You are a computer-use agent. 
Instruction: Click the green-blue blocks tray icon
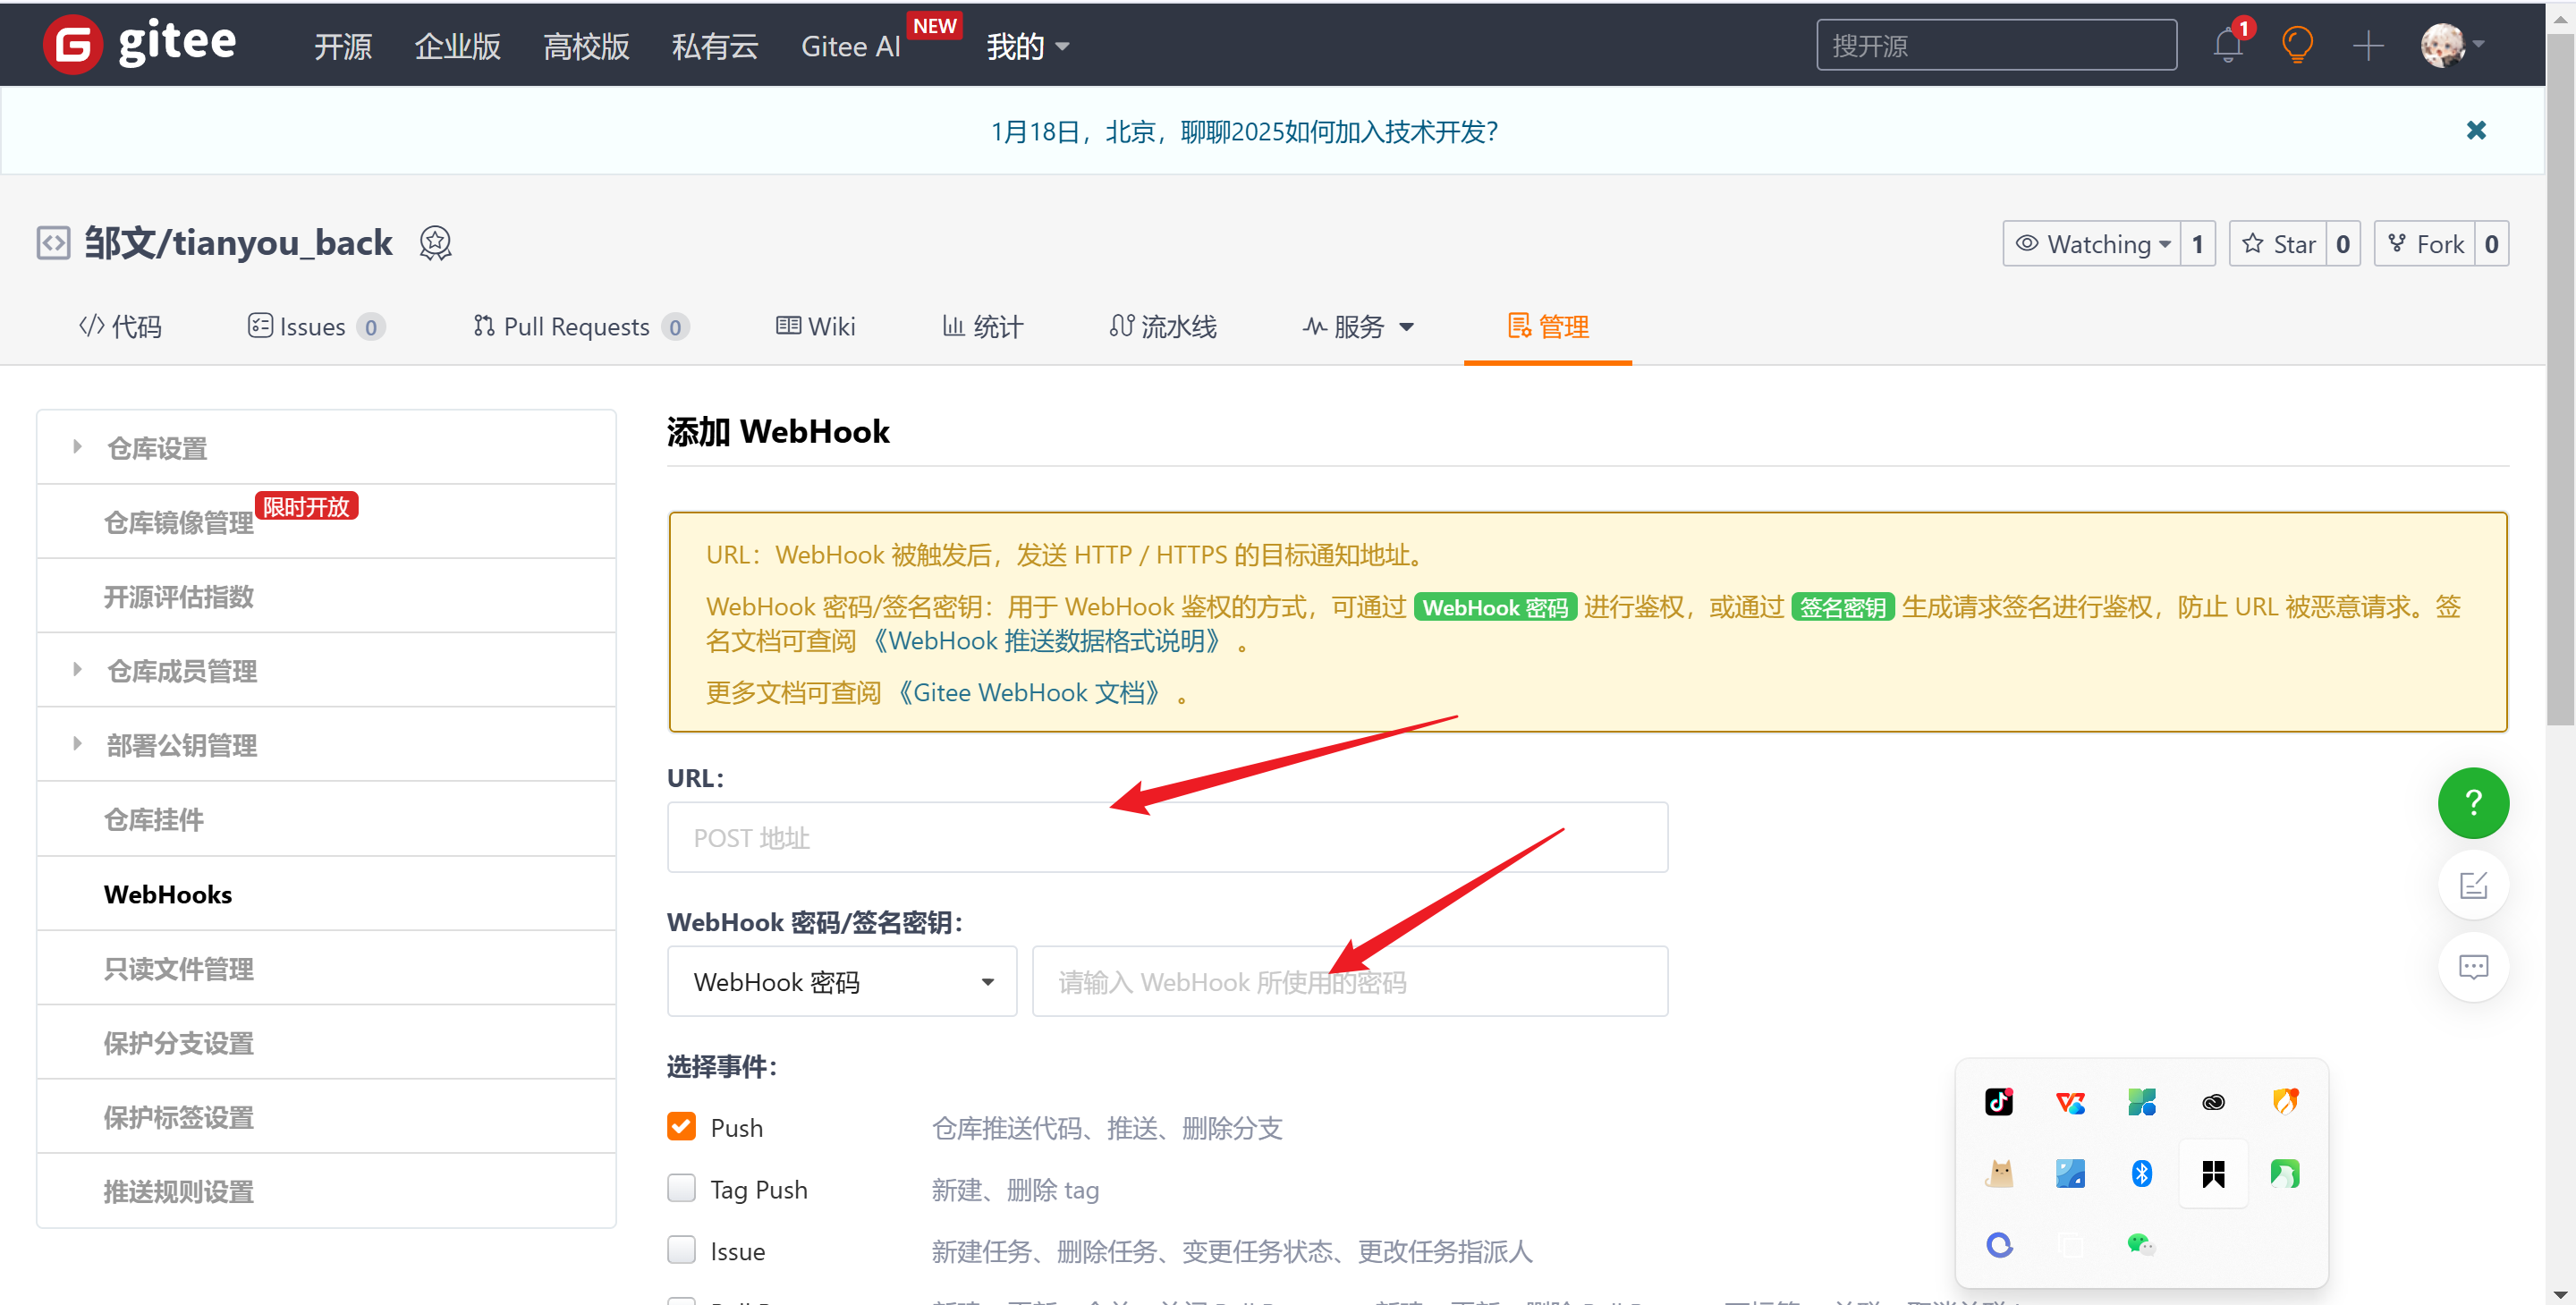(x=2142, y=1101)
